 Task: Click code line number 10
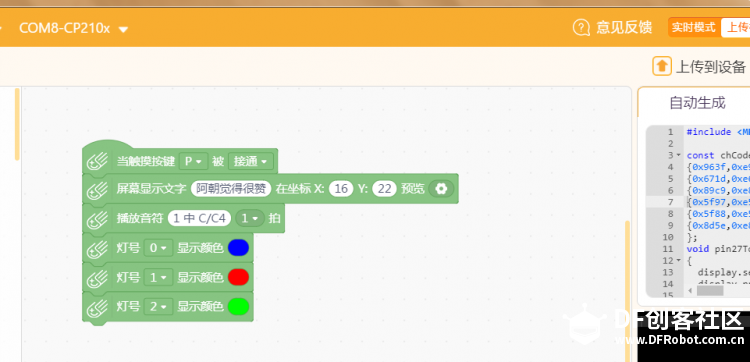[x=667, y=237]
